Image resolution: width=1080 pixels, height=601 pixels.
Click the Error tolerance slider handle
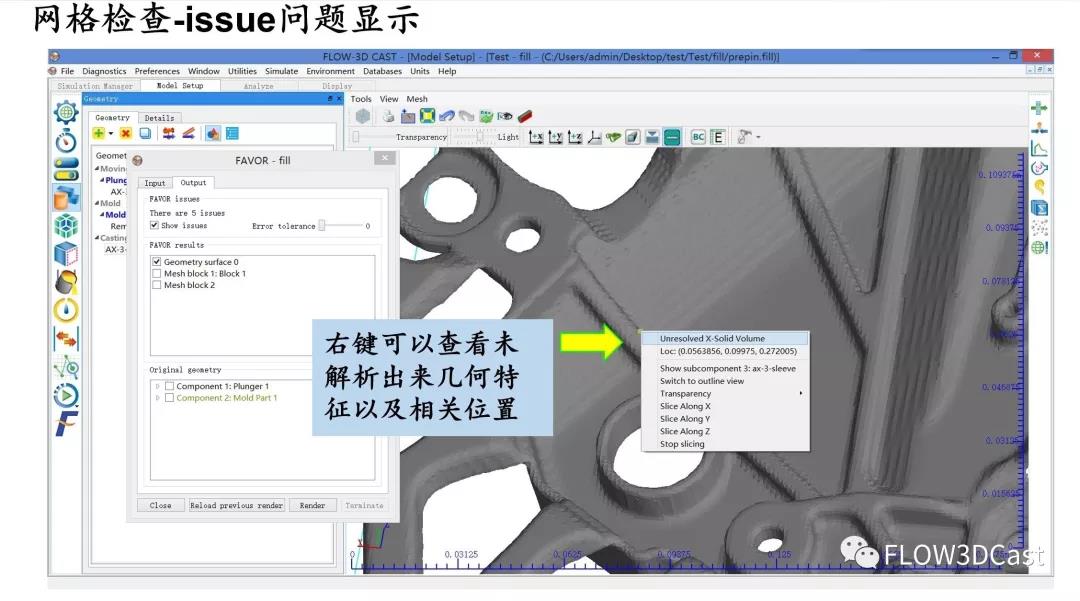[x=322, y=226]
